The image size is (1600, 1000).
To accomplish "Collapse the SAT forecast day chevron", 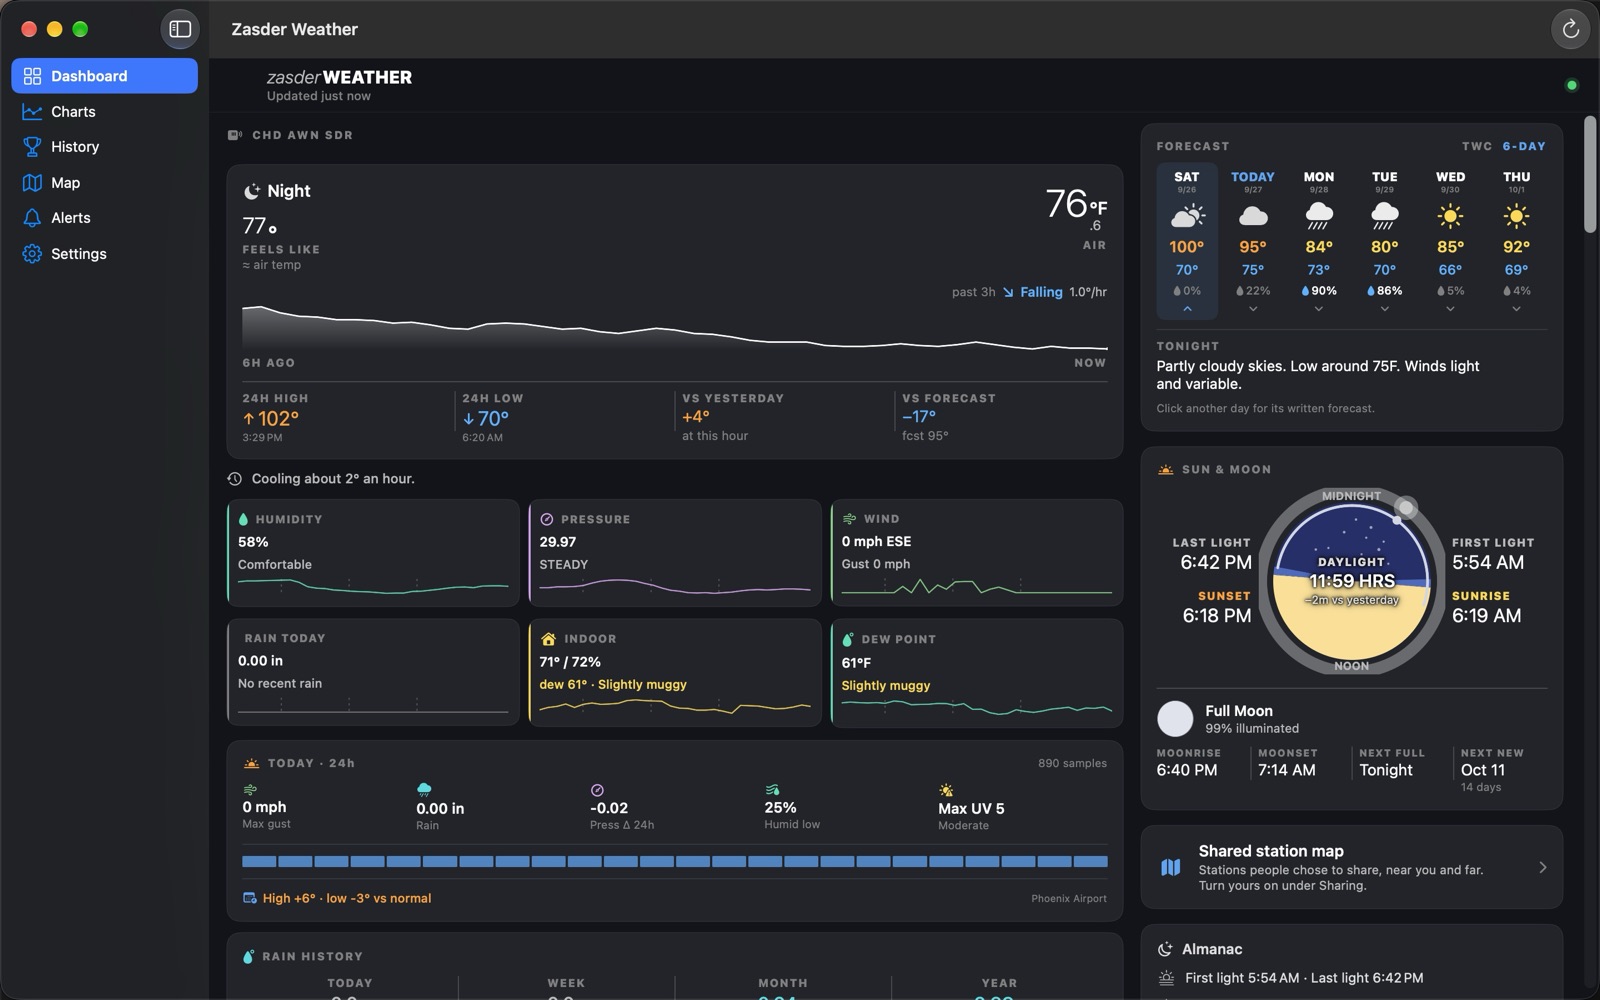I will coord(1187,309).
